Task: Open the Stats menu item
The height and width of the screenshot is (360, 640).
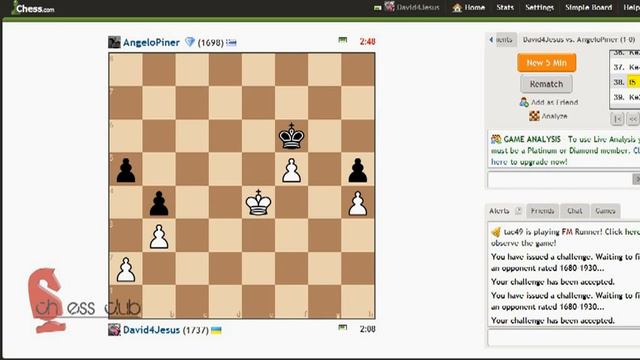Action: (505, 7)
